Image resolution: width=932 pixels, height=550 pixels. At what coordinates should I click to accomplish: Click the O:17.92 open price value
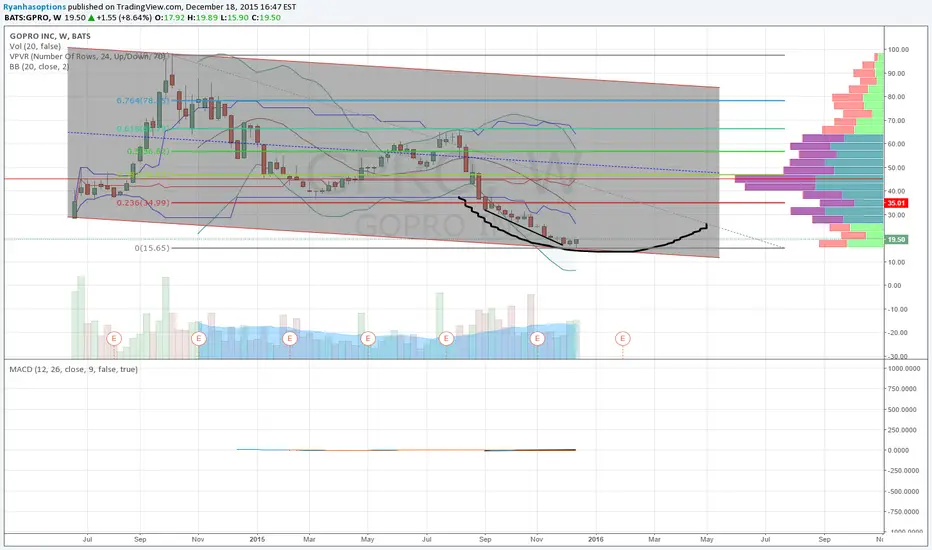point(169,18)
